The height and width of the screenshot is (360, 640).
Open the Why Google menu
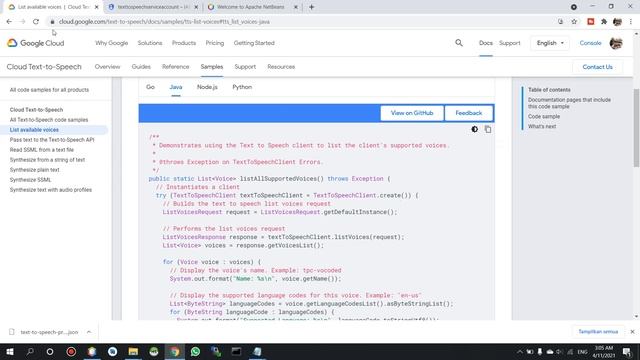[111, 43]
